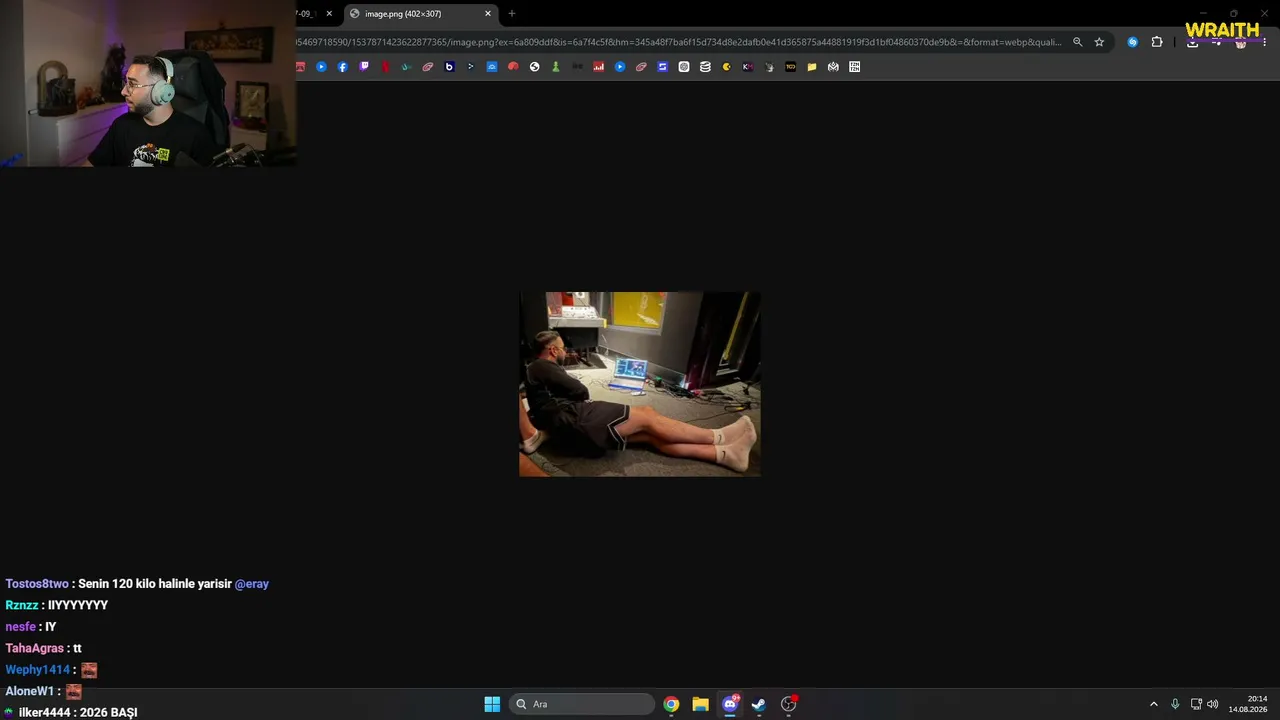Screen dimensions: 1280x720
Task: Open the recording app icon on taskbar
Action: (789, 704)
